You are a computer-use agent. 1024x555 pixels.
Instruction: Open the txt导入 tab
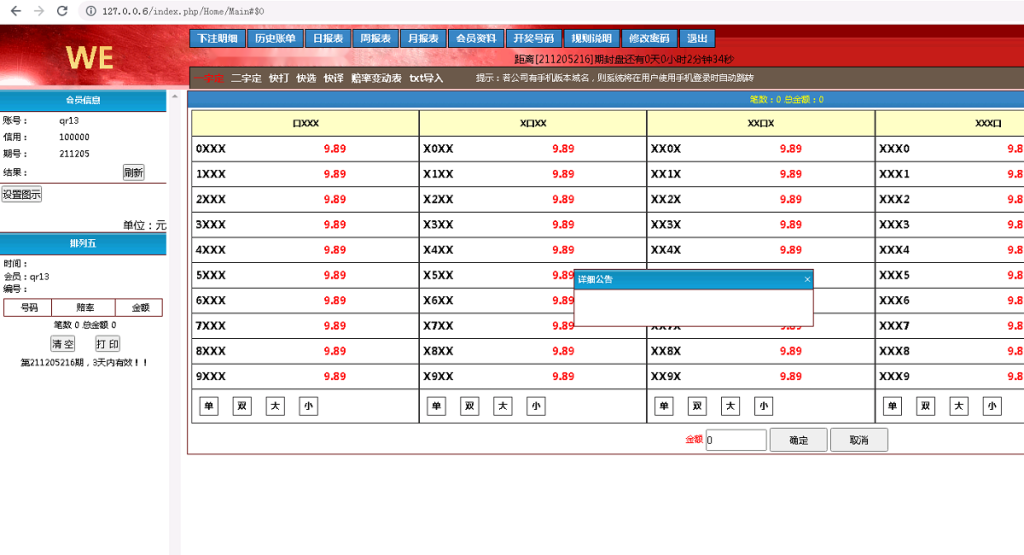(426, 78)
